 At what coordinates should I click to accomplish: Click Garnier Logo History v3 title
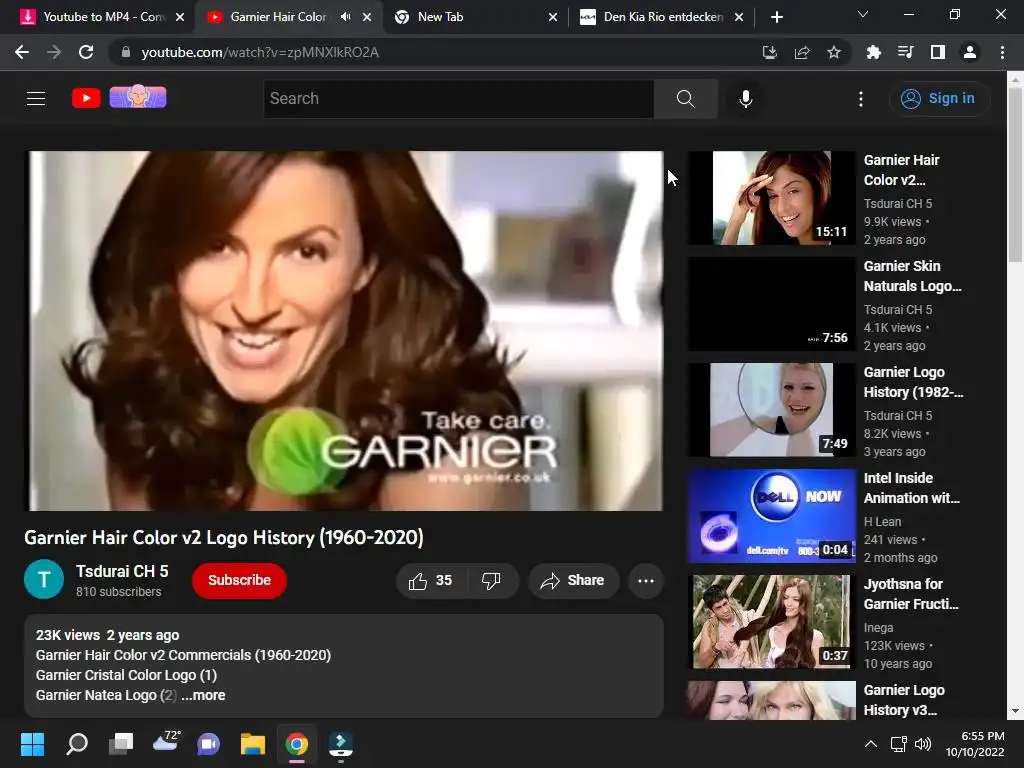pyautogui.click(x=904, y=700)
